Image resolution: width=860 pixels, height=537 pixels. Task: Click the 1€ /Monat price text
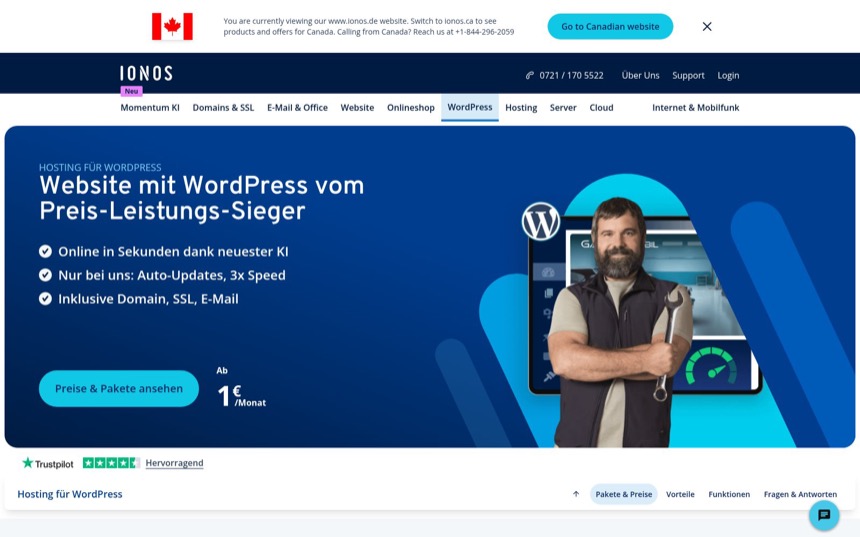pyautogui.click(x=241, y=395)
